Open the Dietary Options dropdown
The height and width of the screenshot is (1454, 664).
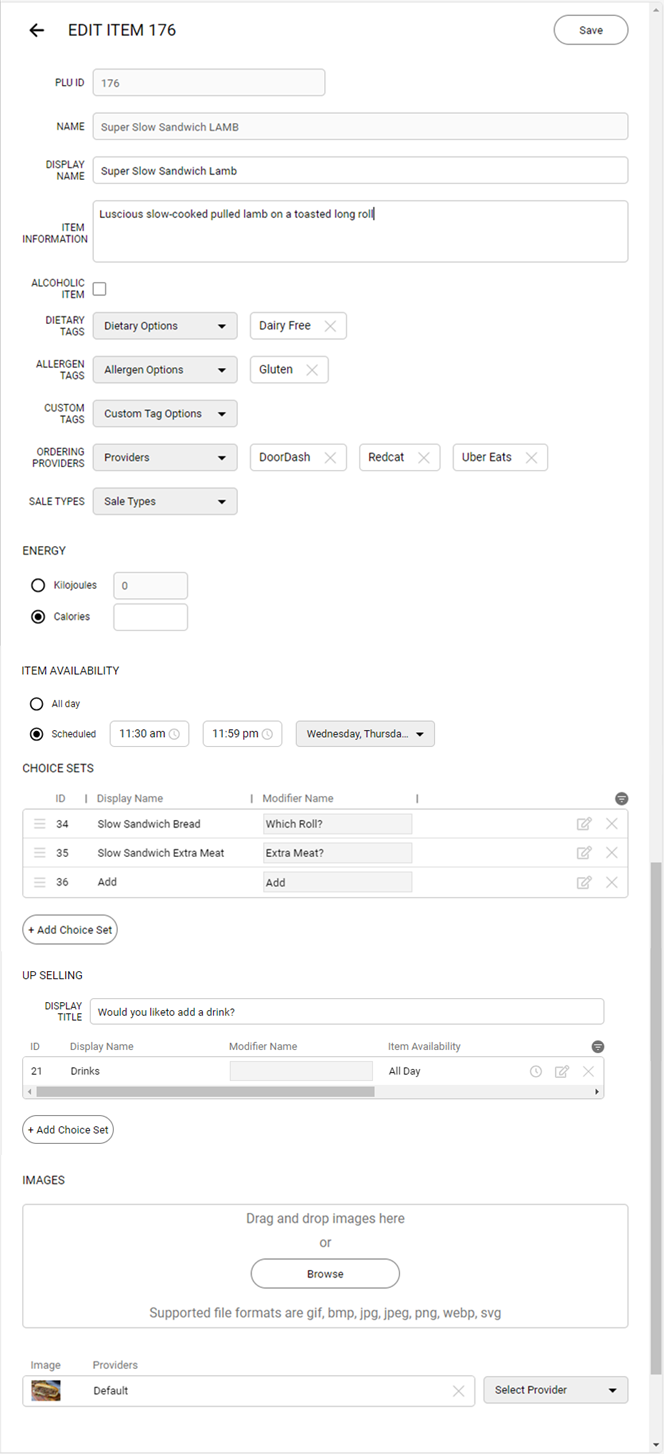pos(164,325)
